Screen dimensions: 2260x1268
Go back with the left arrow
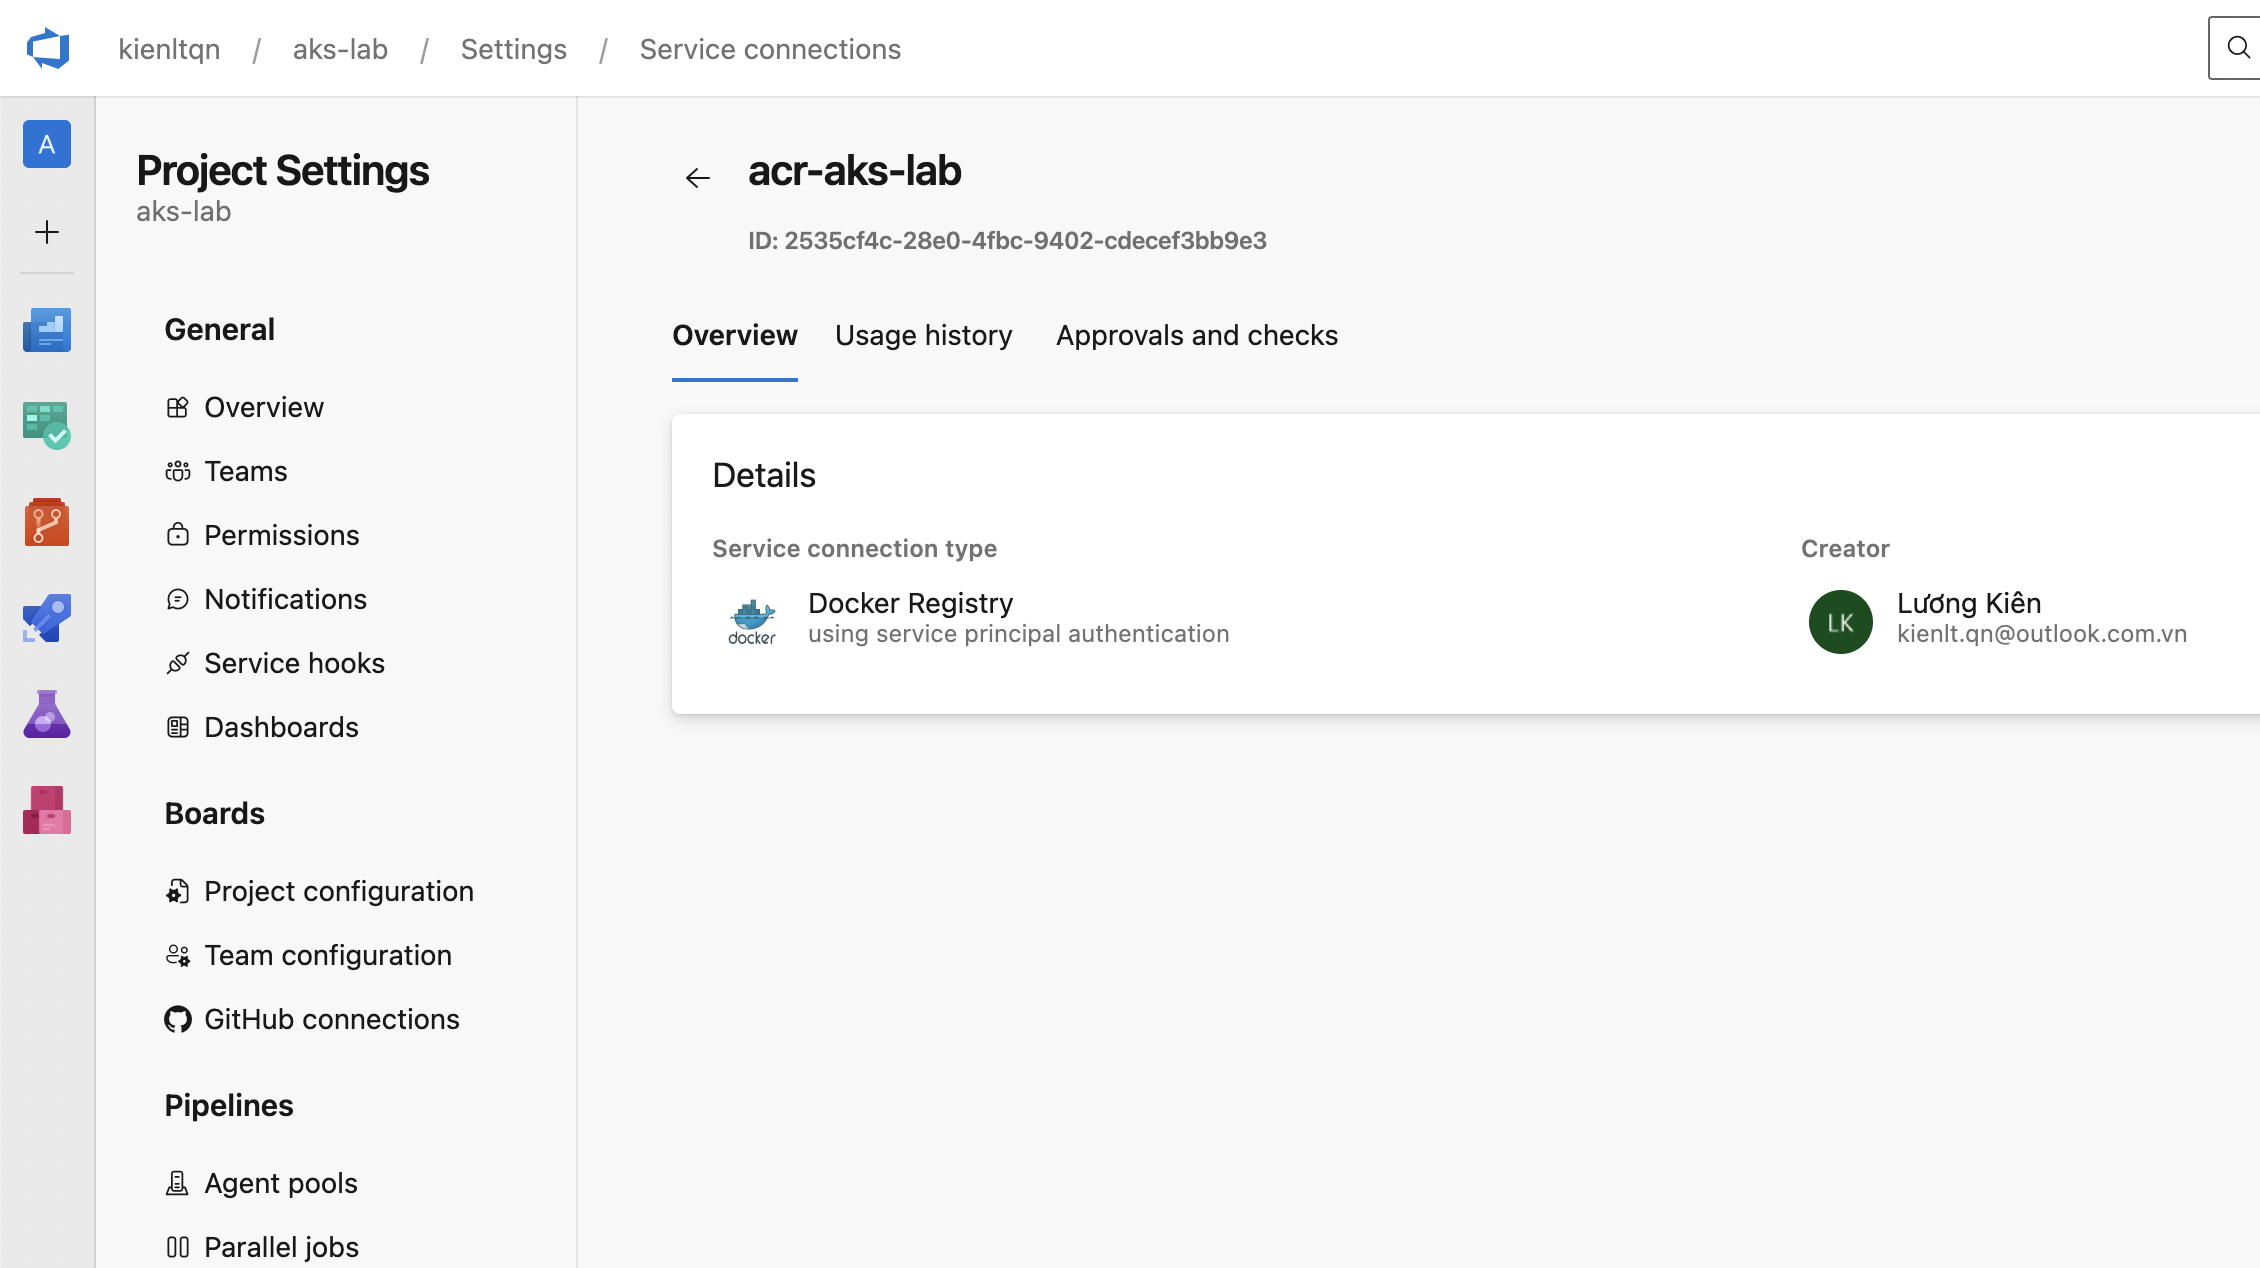[x=698, y=178]
